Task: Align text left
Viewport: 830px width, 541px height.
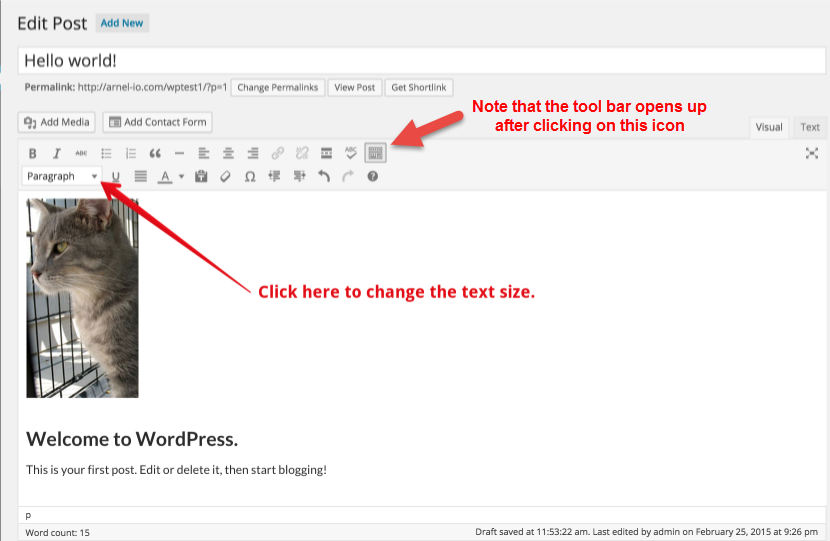Action: click(x=204, y=154)
